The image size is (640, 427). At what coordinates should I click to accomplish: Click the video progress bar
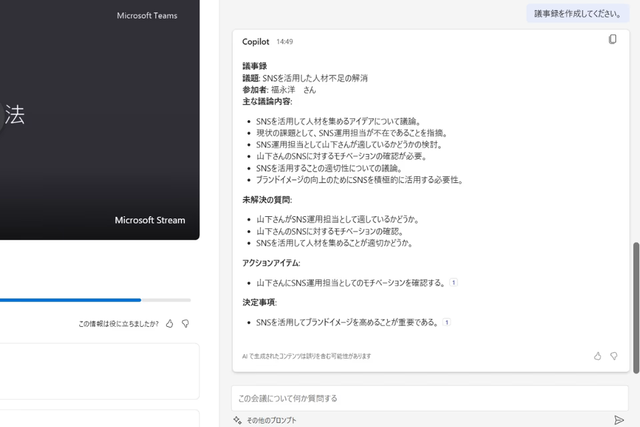[95, 299]
